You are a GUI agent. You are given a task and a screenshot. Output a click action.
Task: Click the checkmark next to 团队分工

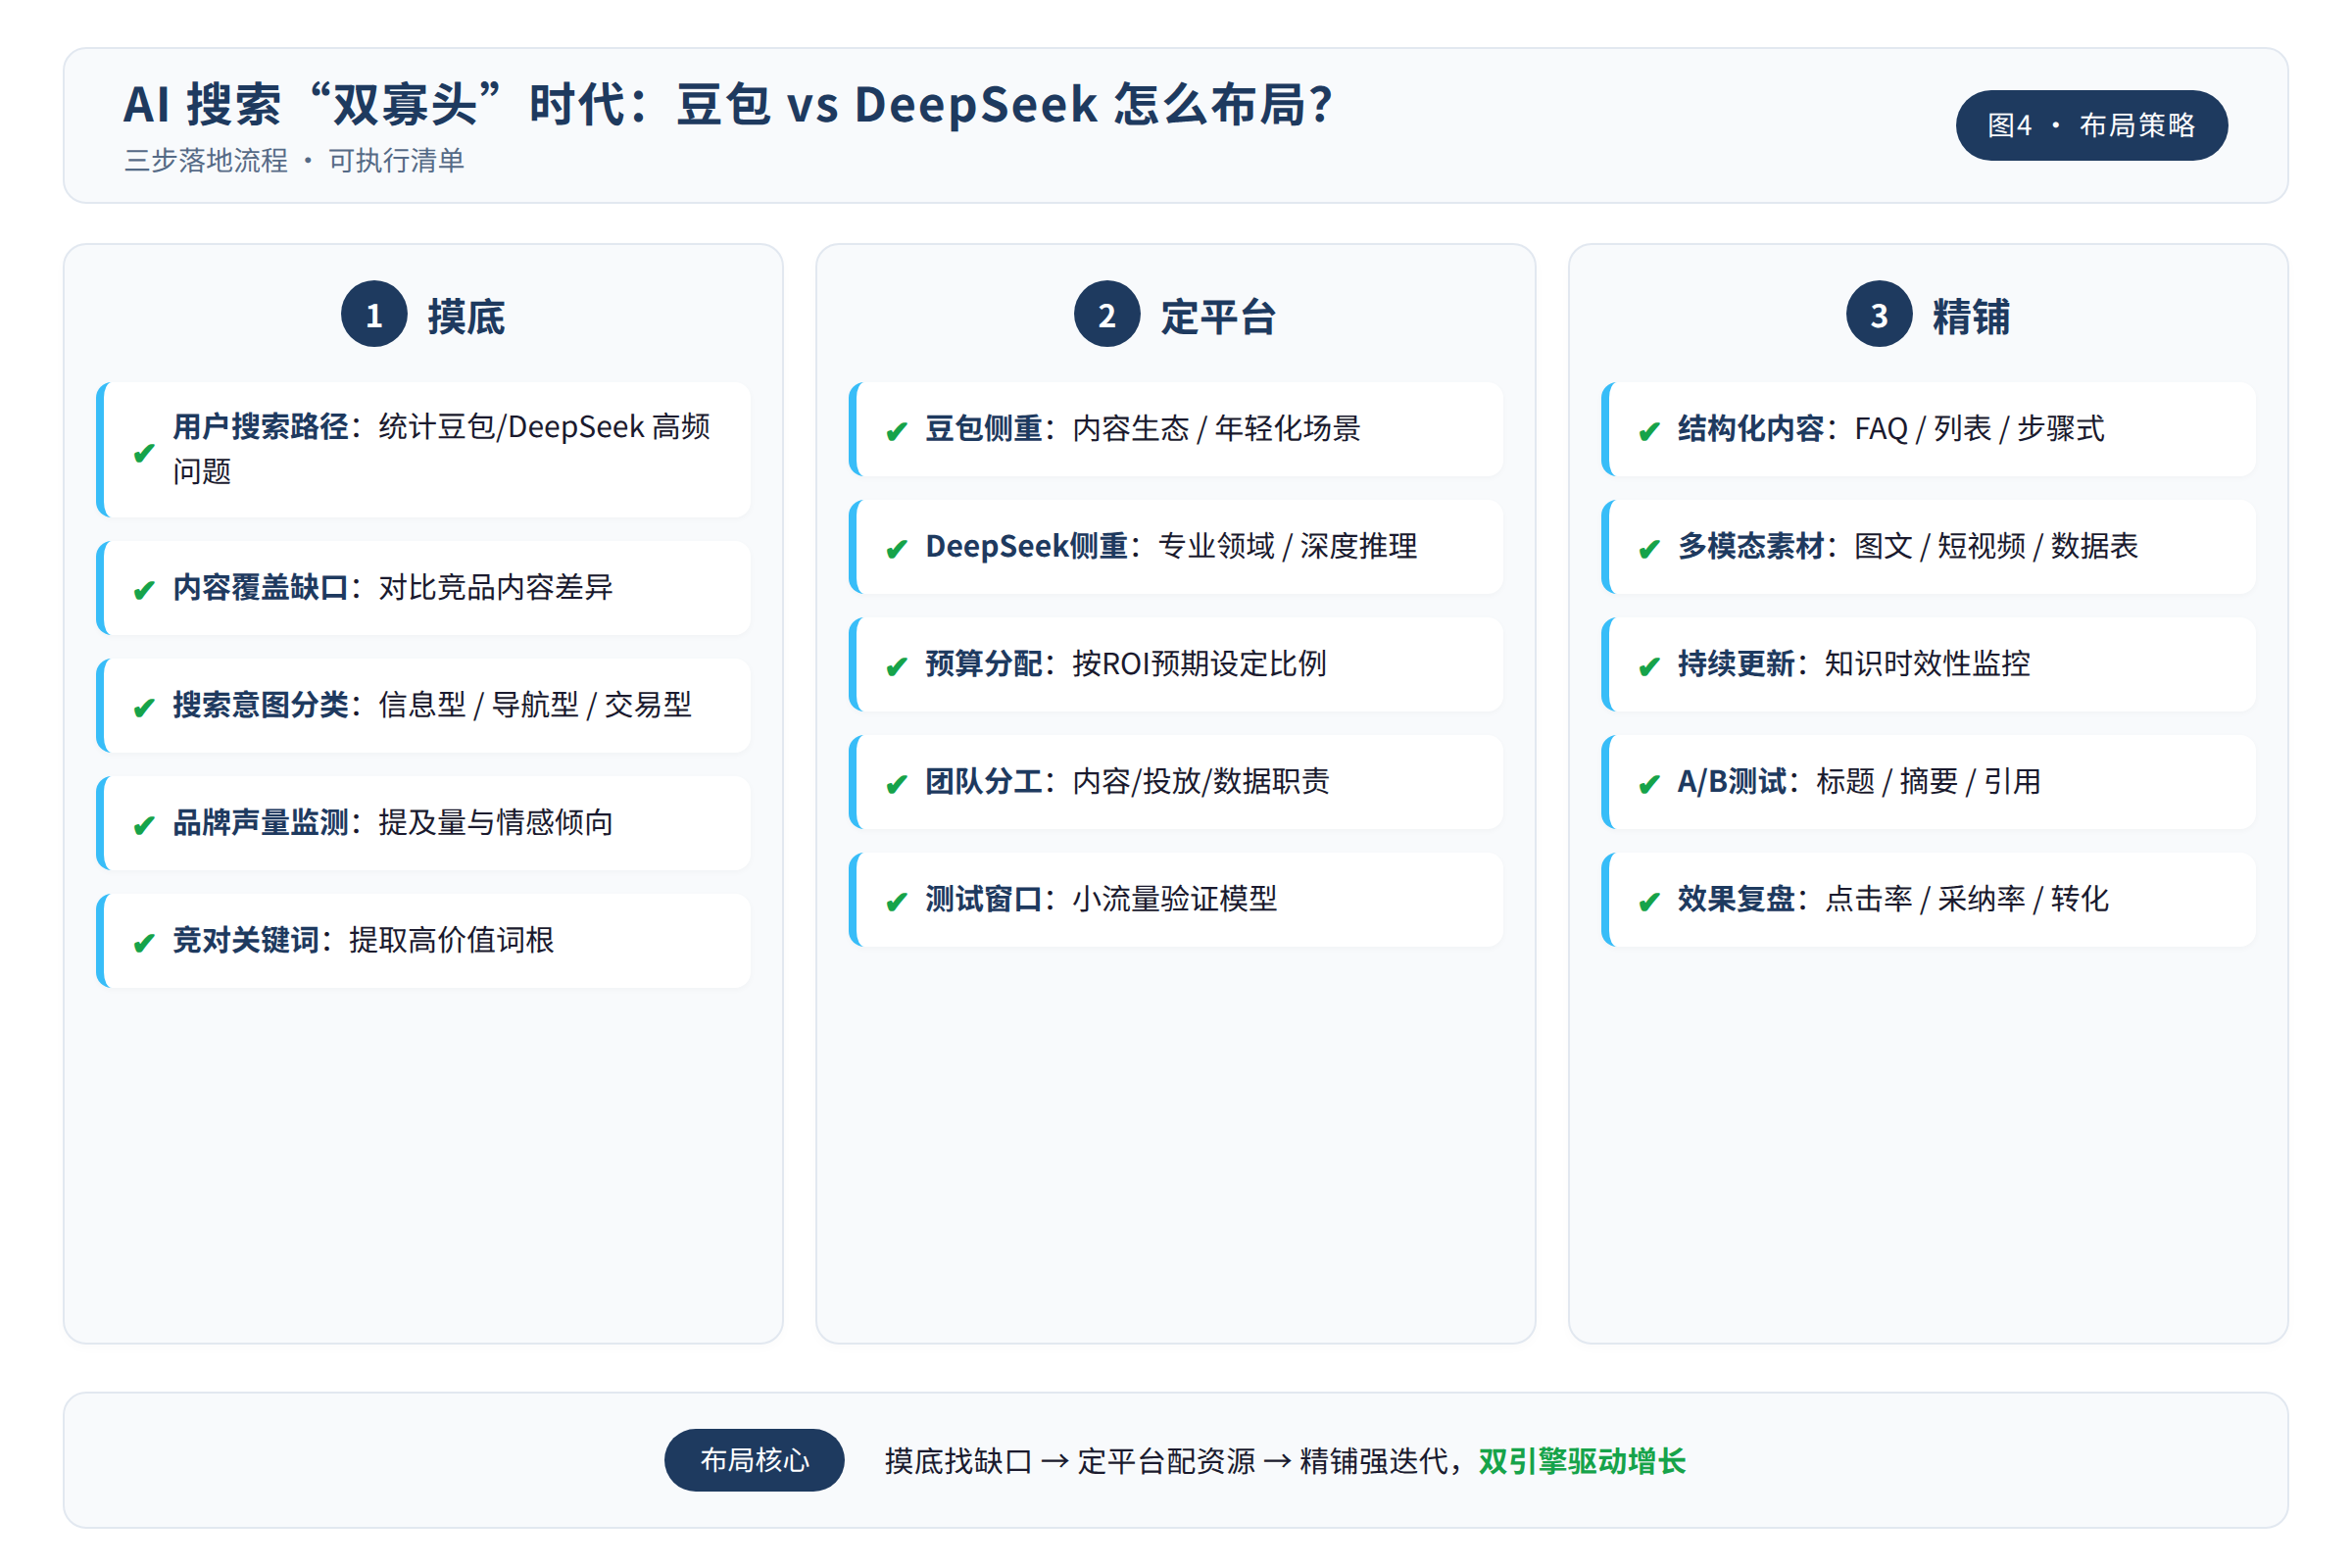[897, 784]
